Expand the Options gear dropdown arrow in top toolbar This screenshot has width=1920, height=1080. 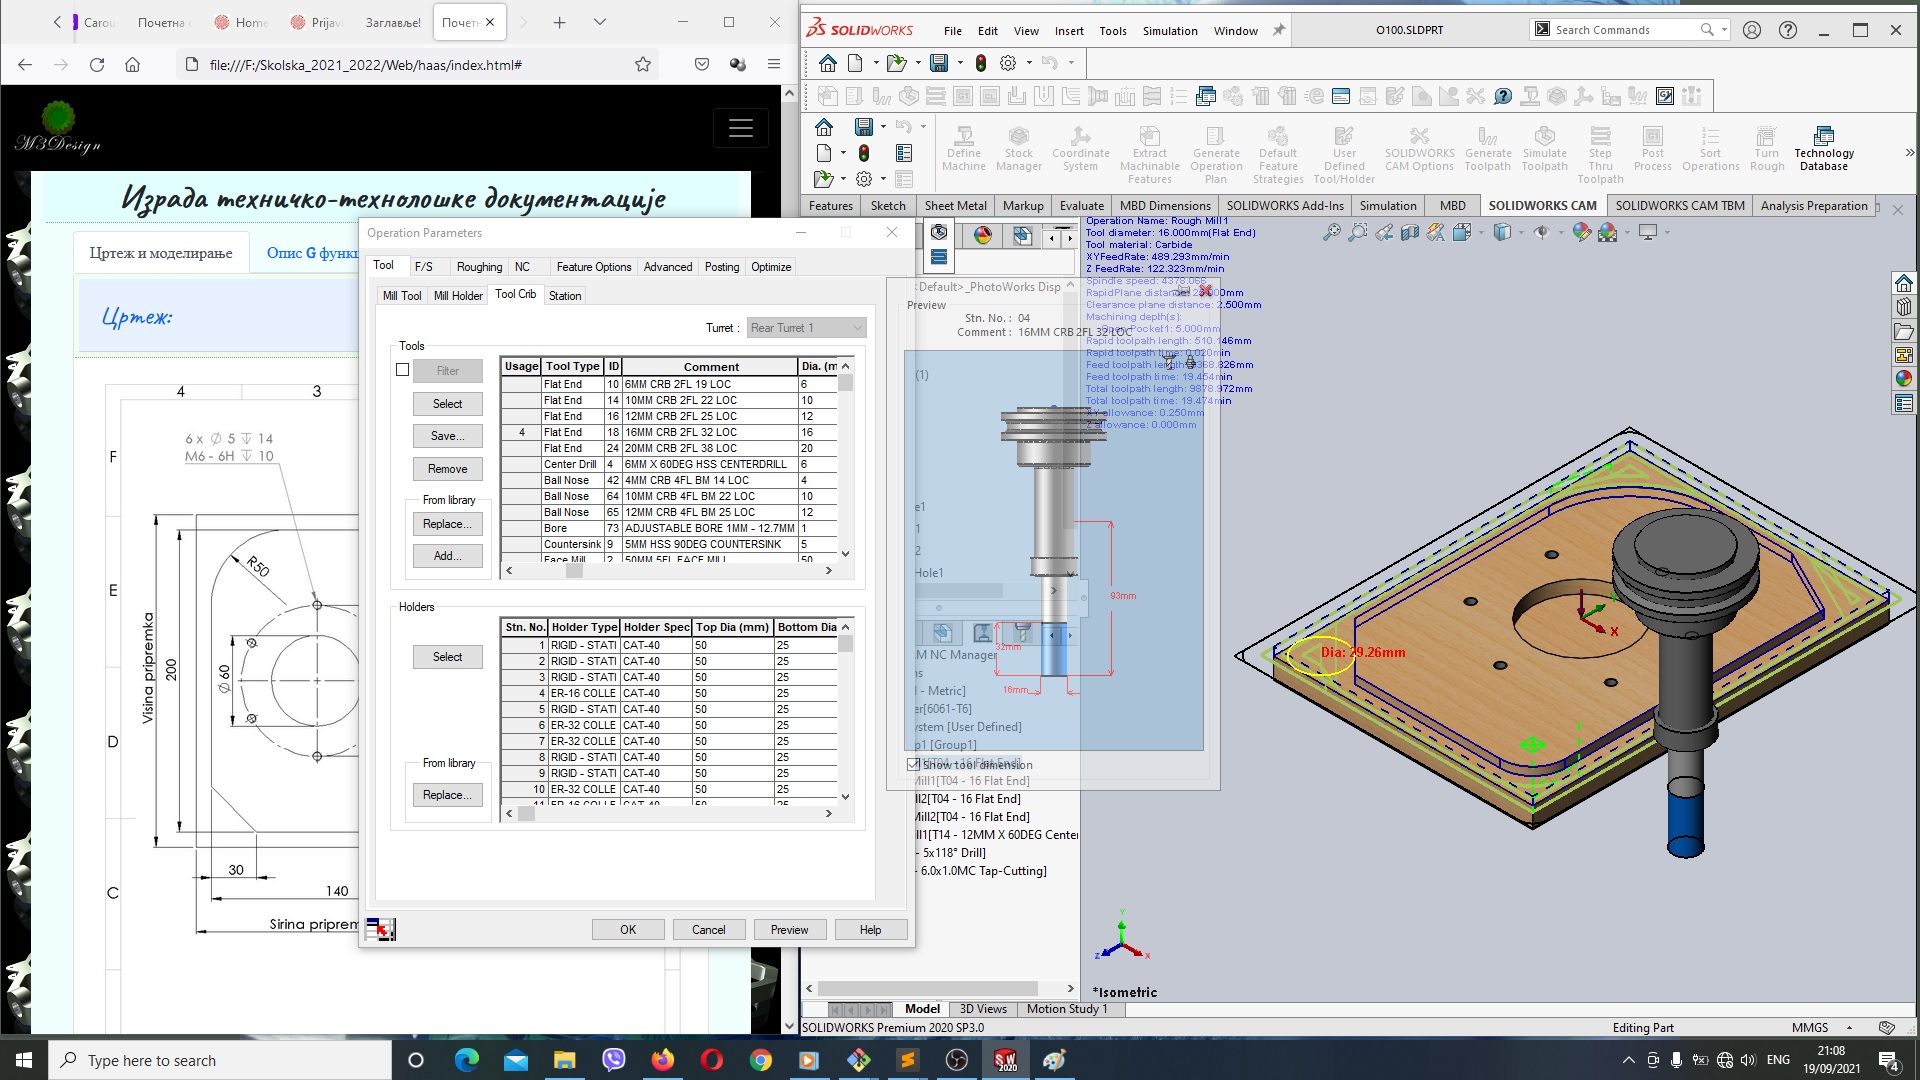click(1029, 63)
